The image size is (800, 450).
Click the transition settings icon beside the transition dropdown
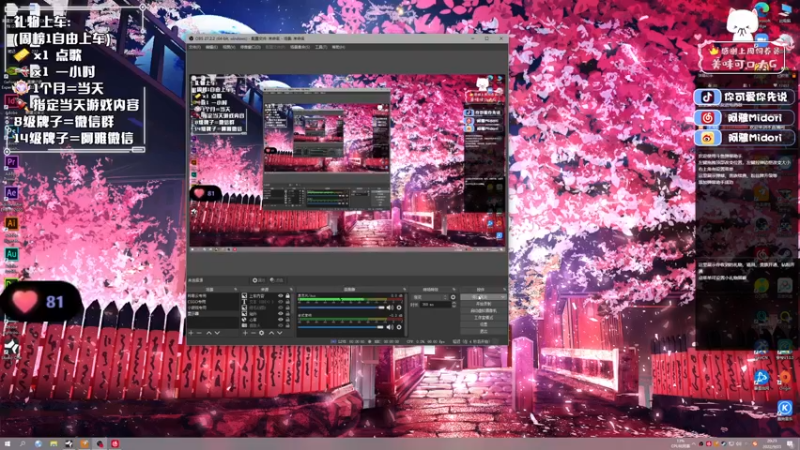coord(453,297)
